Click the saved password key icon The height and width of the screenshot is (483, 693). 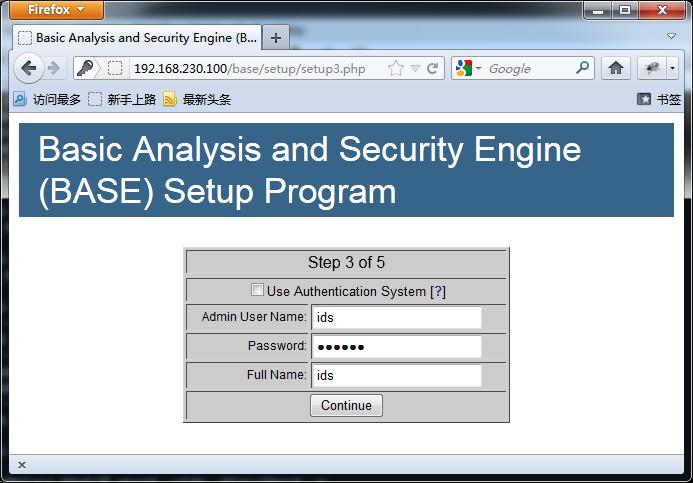[84, 68]
